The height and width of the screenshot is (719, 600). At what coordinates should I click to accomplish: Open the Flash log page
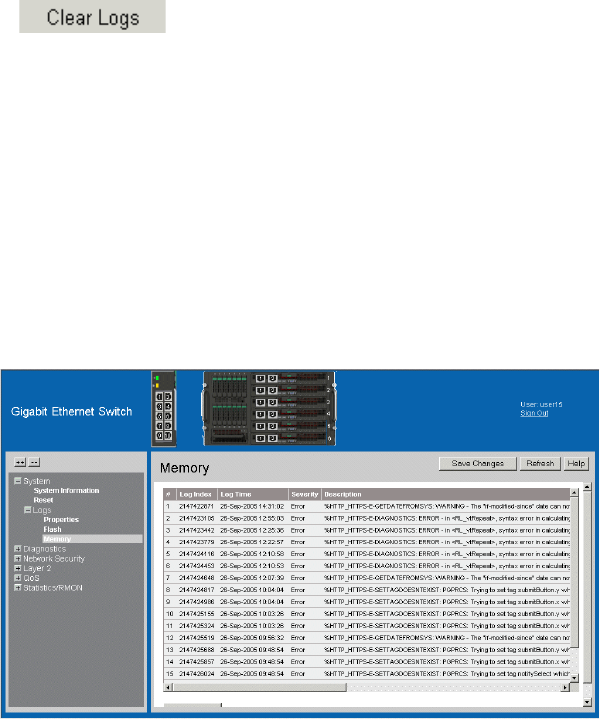tap(52, 529)
